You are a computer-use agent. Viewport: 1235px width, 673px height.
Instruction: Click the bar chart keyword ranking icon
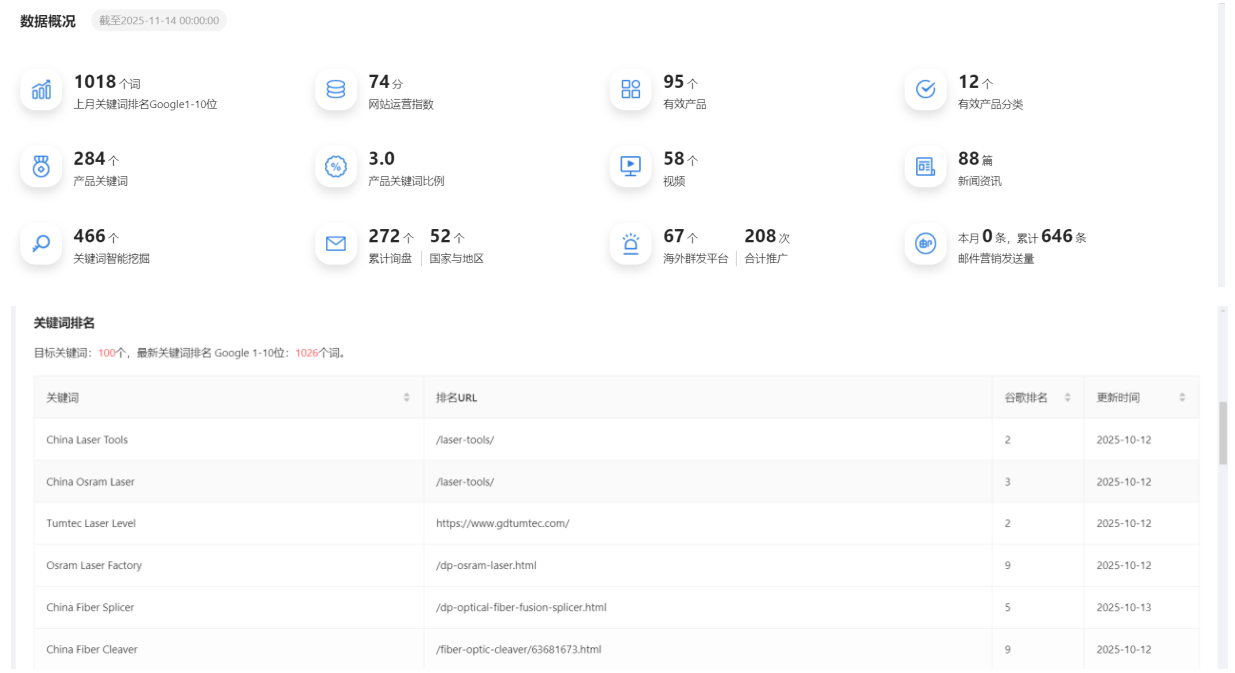(x=41, y=90)
